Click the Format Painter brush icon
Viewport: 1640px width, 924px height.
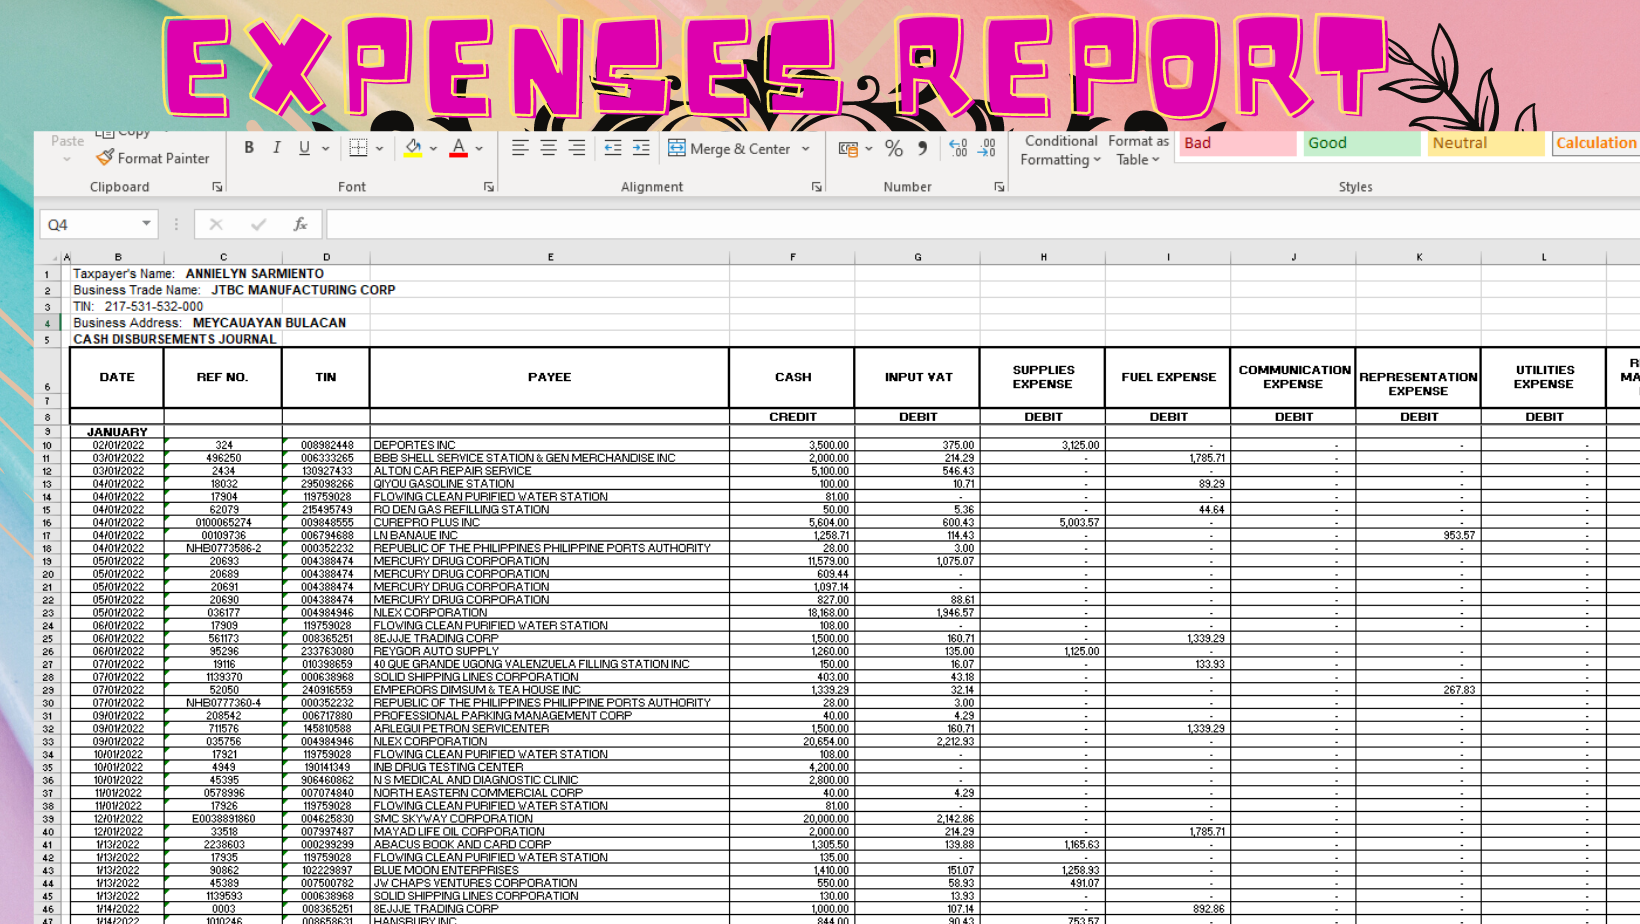(x=105, y=158)
